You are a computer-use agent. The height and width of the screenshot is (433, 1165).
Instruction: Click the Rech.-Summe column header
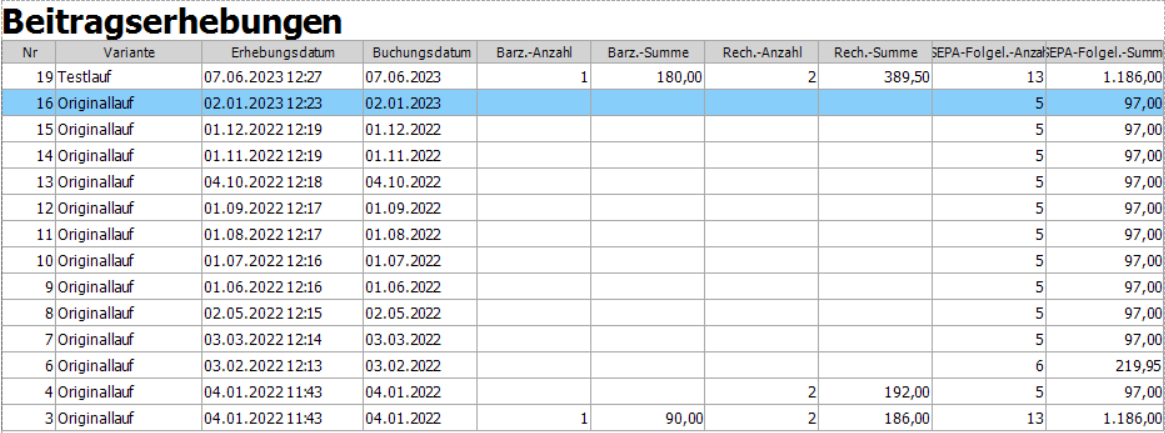pyautogui.click(x=875, y=52)
